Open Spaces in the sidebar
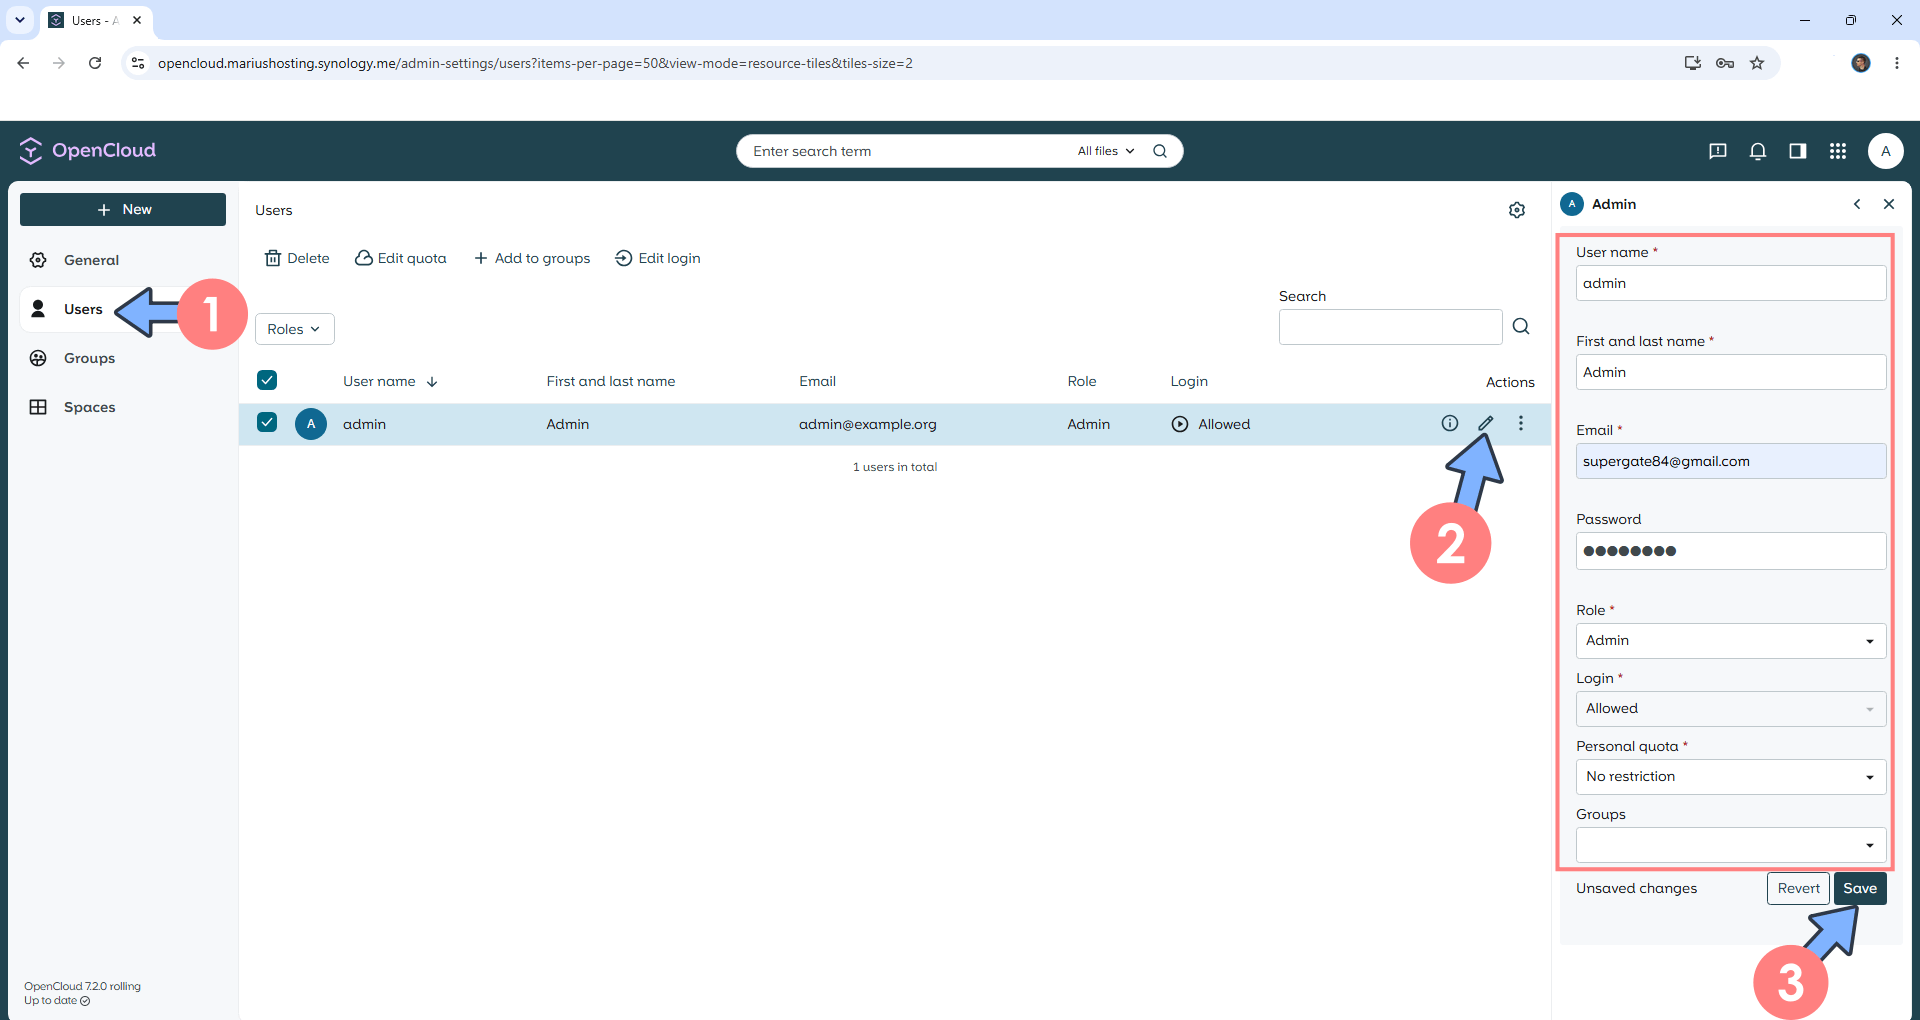 123,407
